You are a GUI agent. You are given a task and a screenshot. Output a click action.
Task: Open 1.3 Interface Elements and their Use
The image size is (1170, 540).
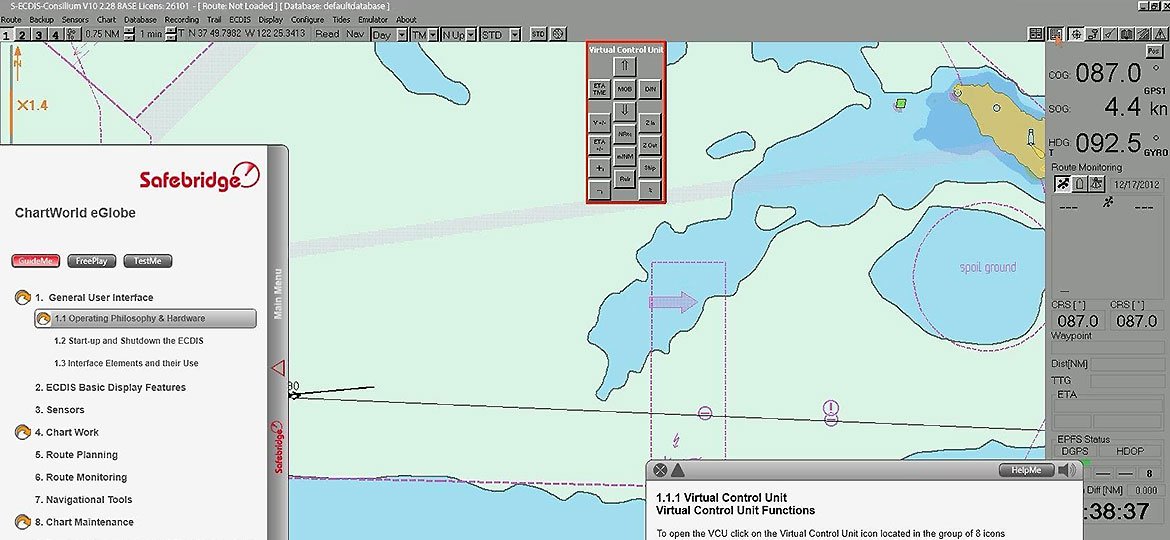click(x=126, y=363)
